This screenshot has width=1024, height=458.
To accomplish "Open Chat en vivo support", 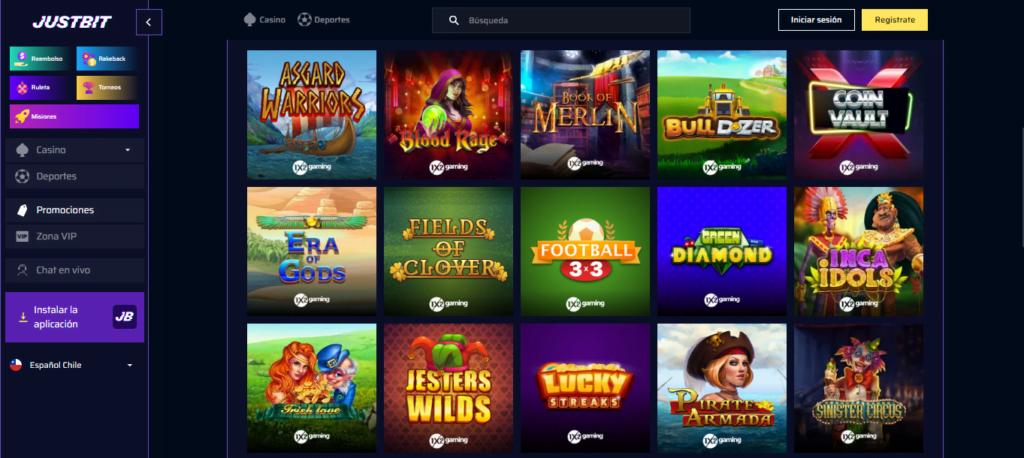I will [x=75, y=270].
